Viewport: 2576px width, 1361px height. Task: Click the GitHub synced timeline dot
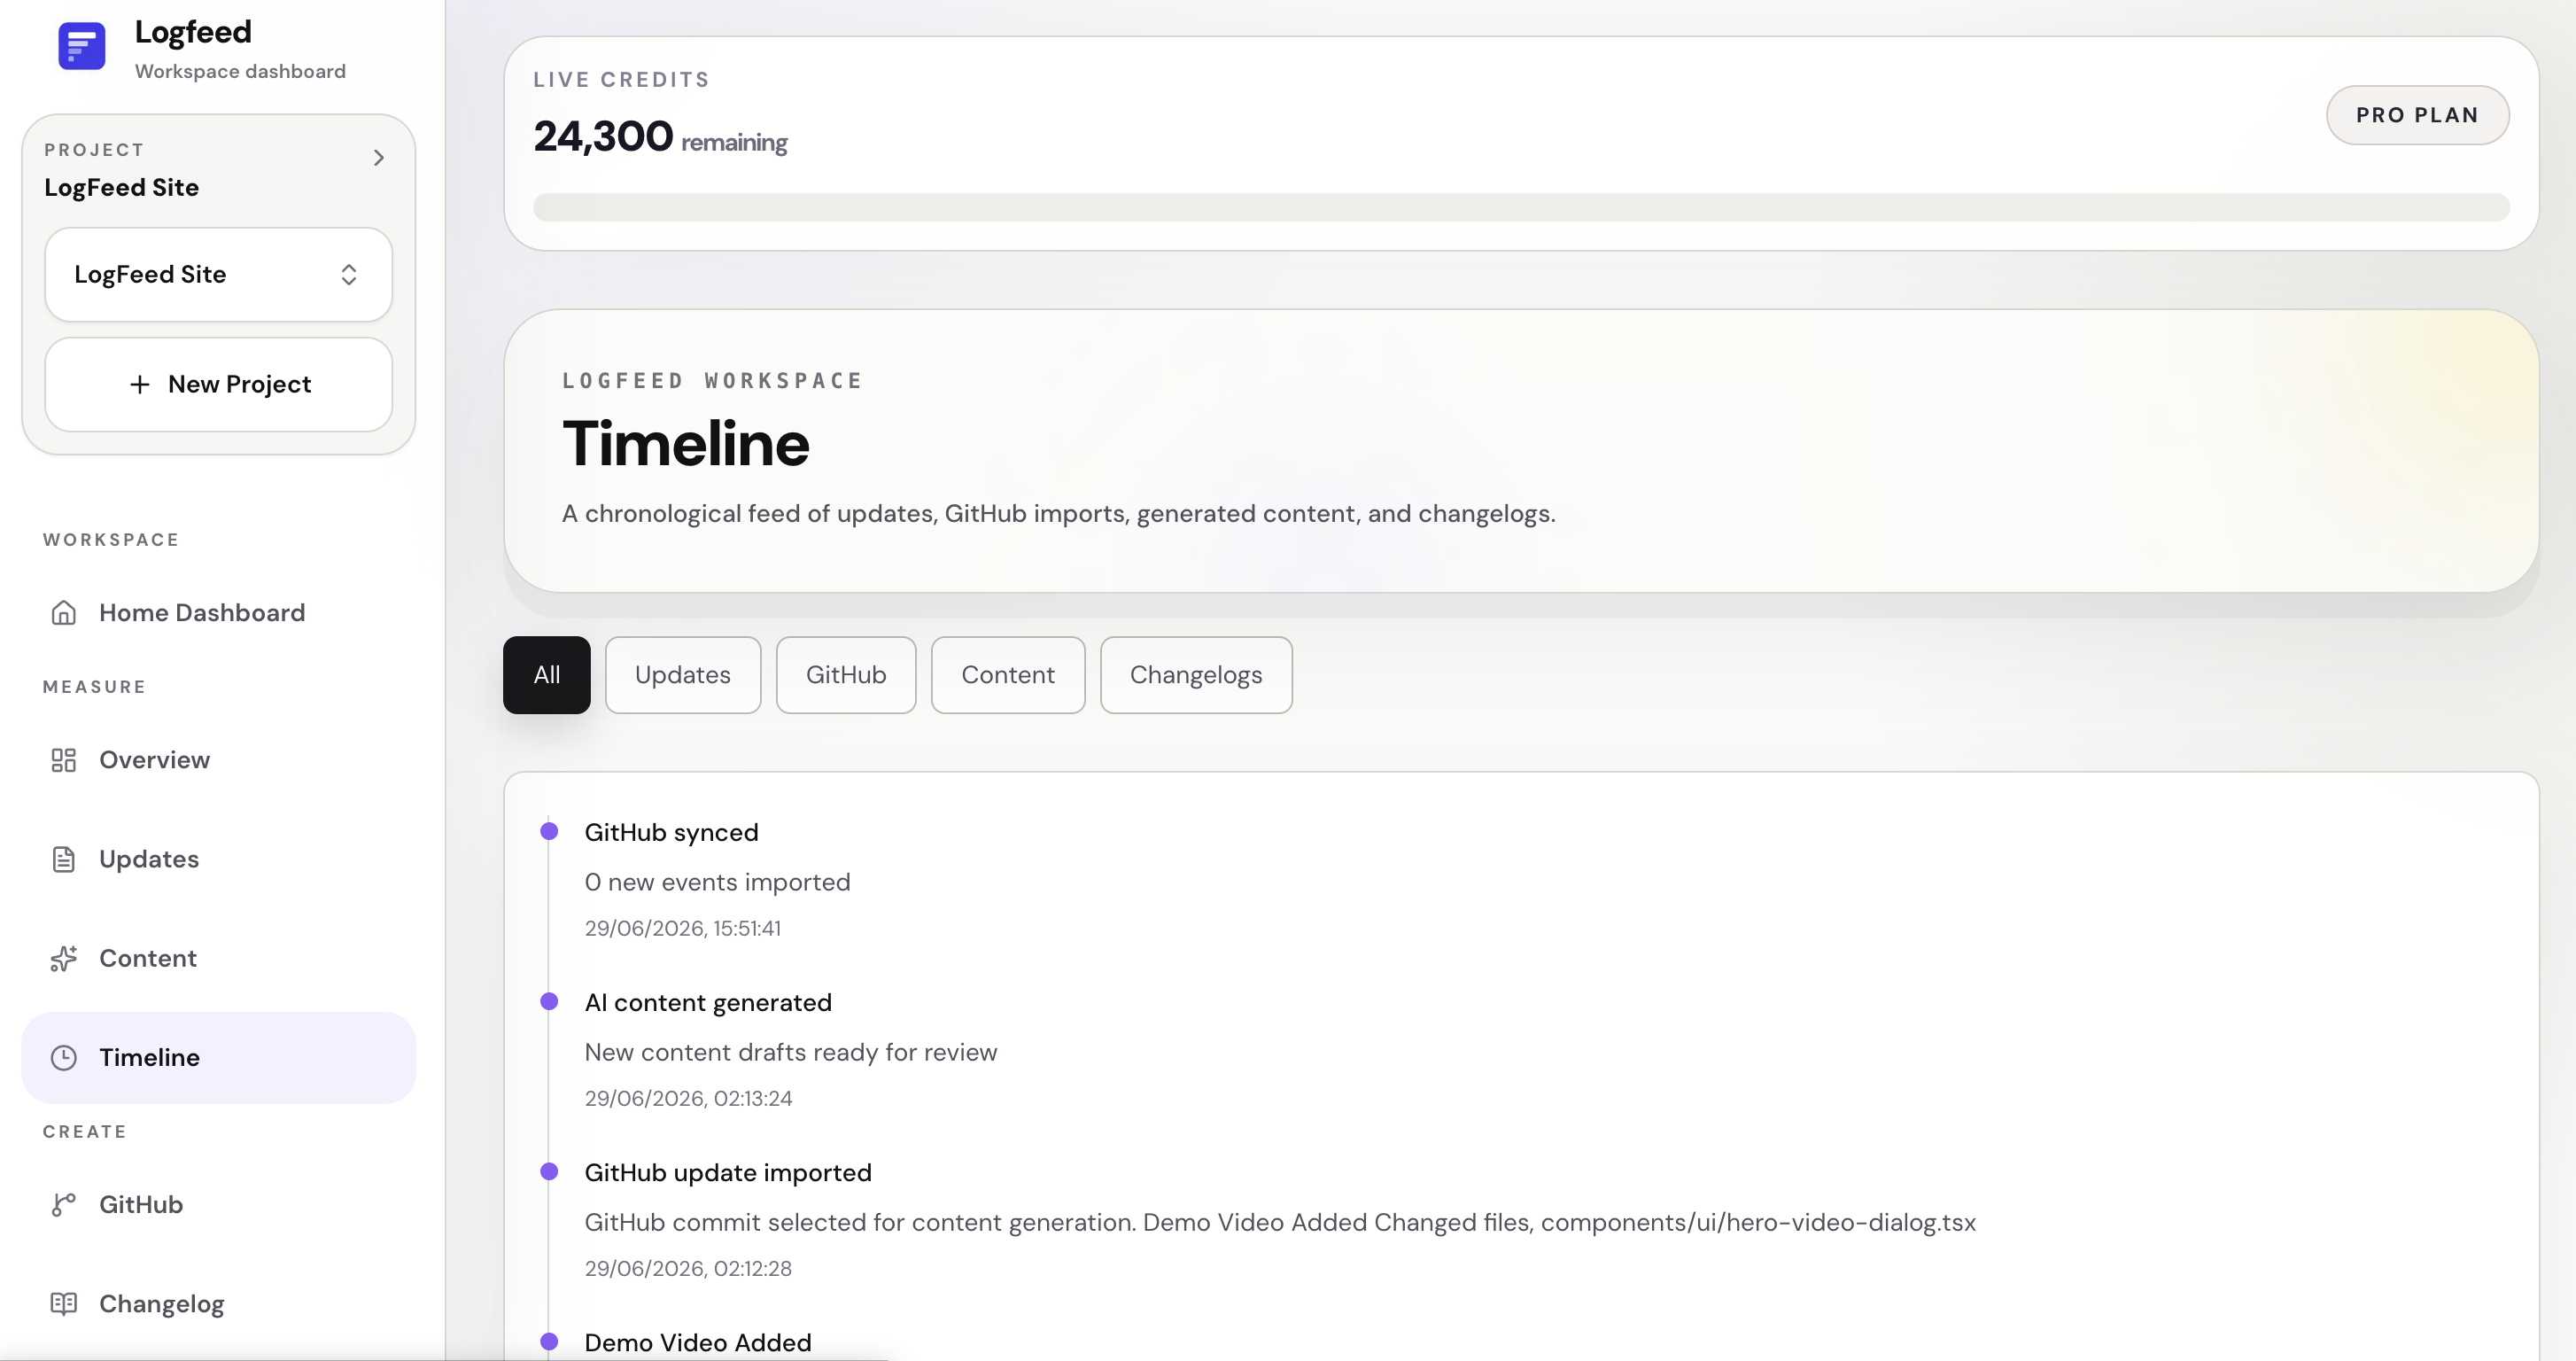coord(549,831)
